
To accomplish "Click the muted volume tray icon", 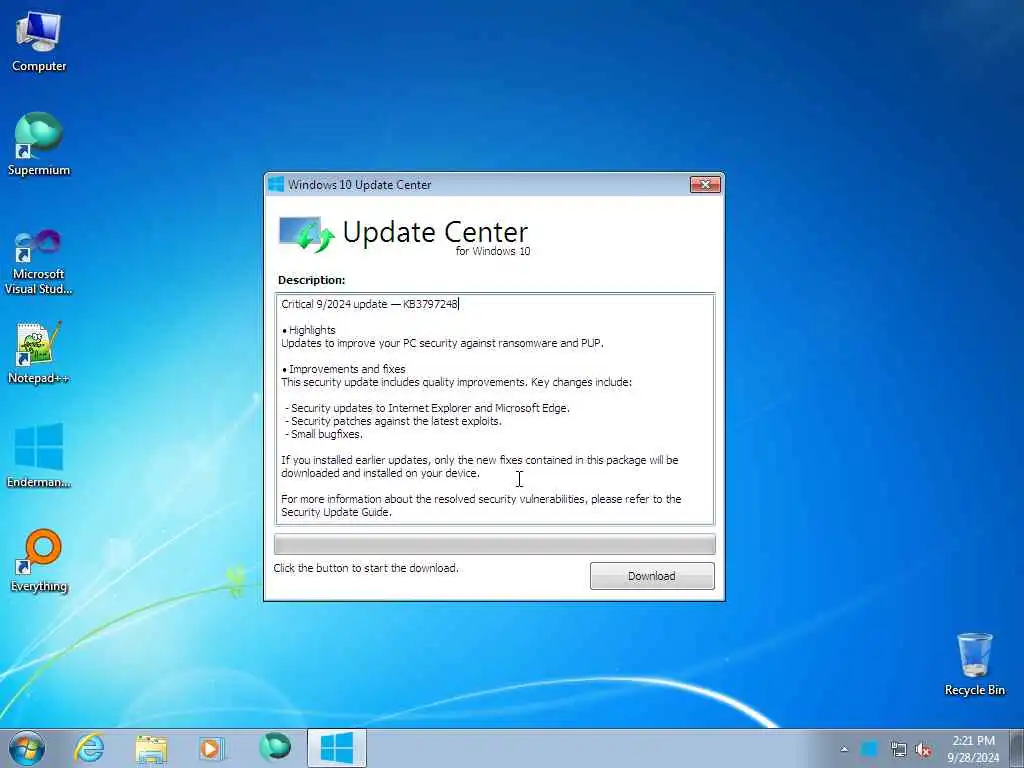I will coord(923,749).
